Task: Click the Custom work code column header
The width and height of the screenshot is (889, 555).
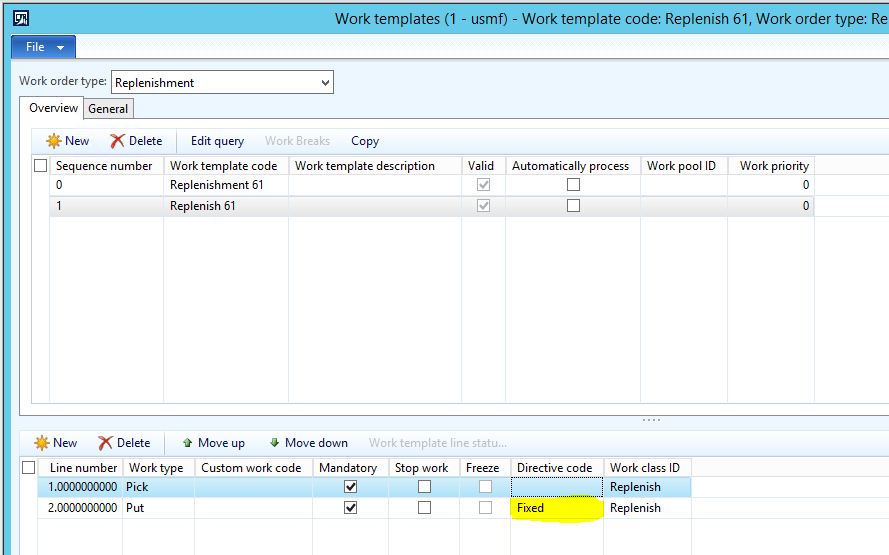Action: coord(253,468)
